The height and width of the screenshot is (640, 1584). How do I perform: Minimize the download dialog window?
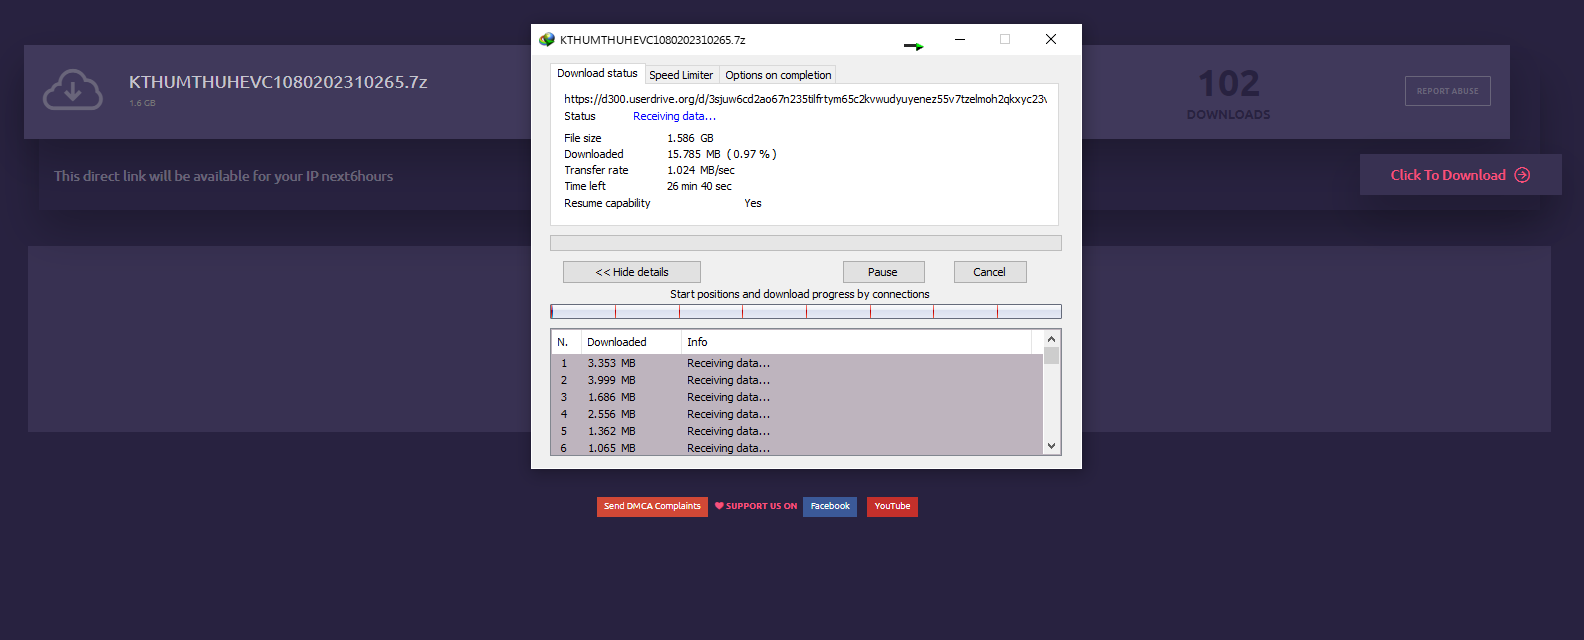960,39
